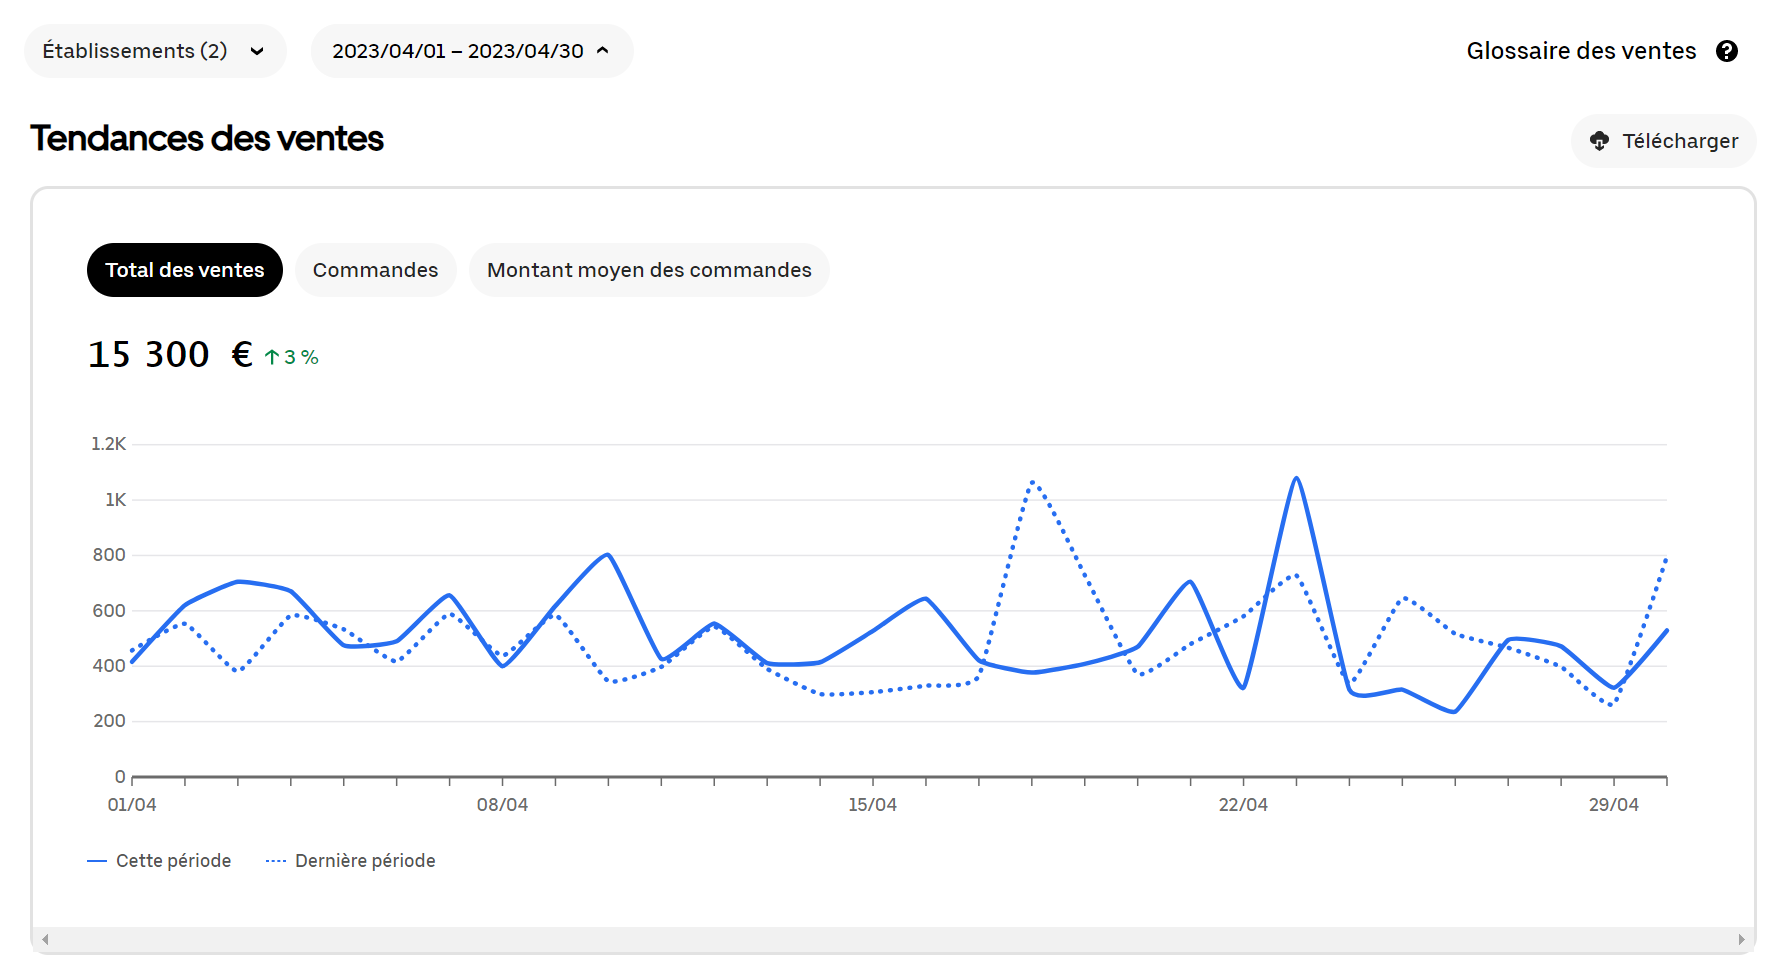
Task: Select the Total des ventes tab
Action: 185,270
